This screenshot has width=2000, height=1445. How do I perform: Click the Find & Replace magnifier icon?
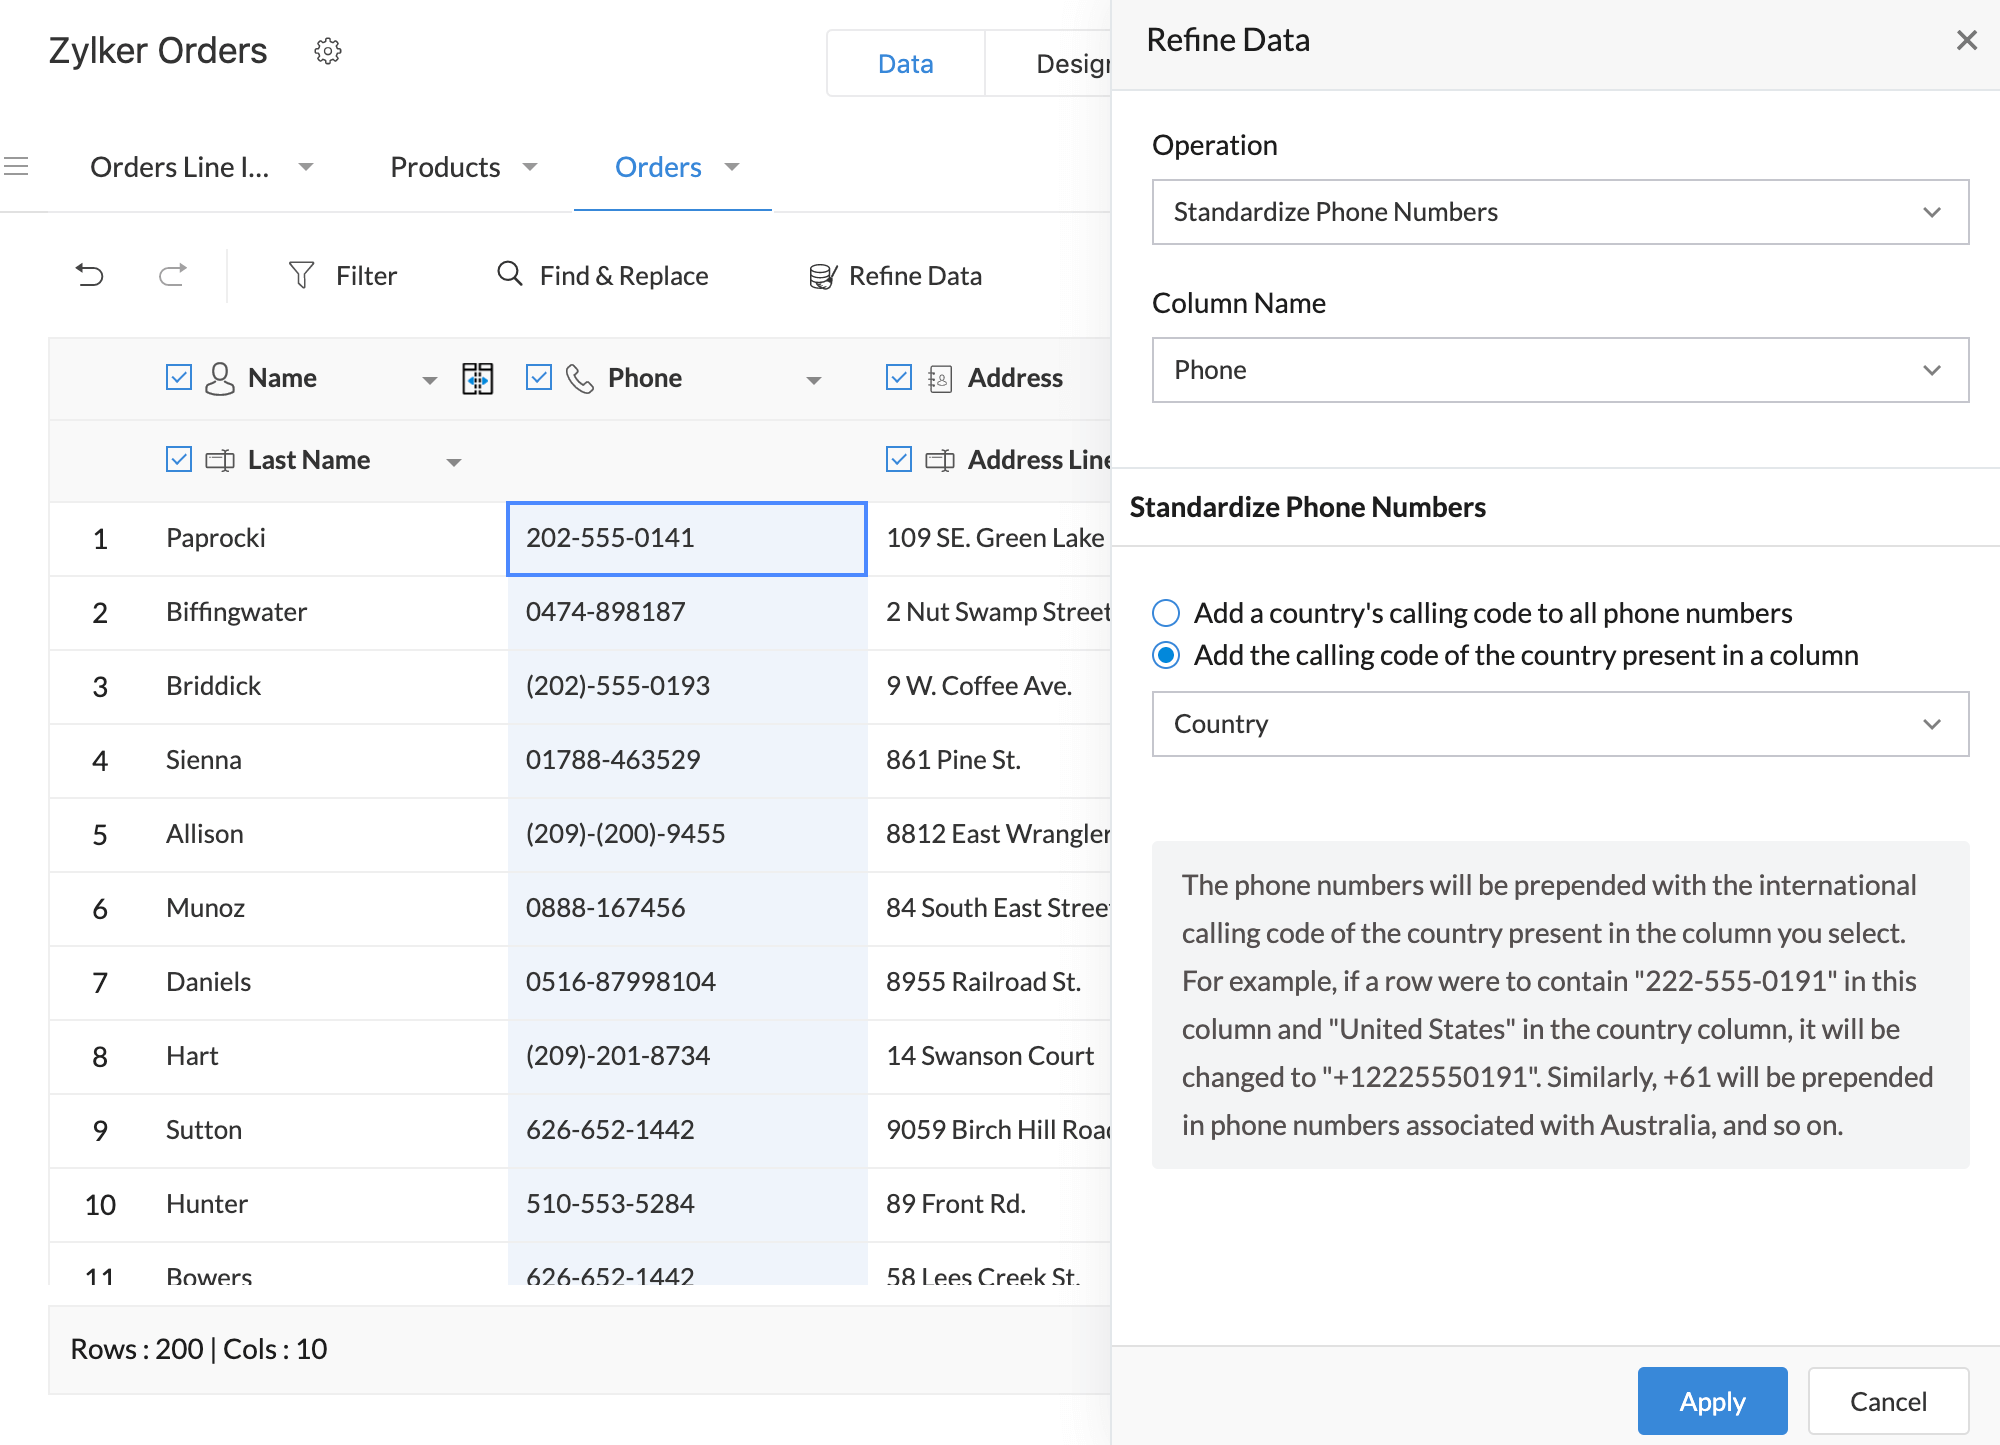click(510, 274)
